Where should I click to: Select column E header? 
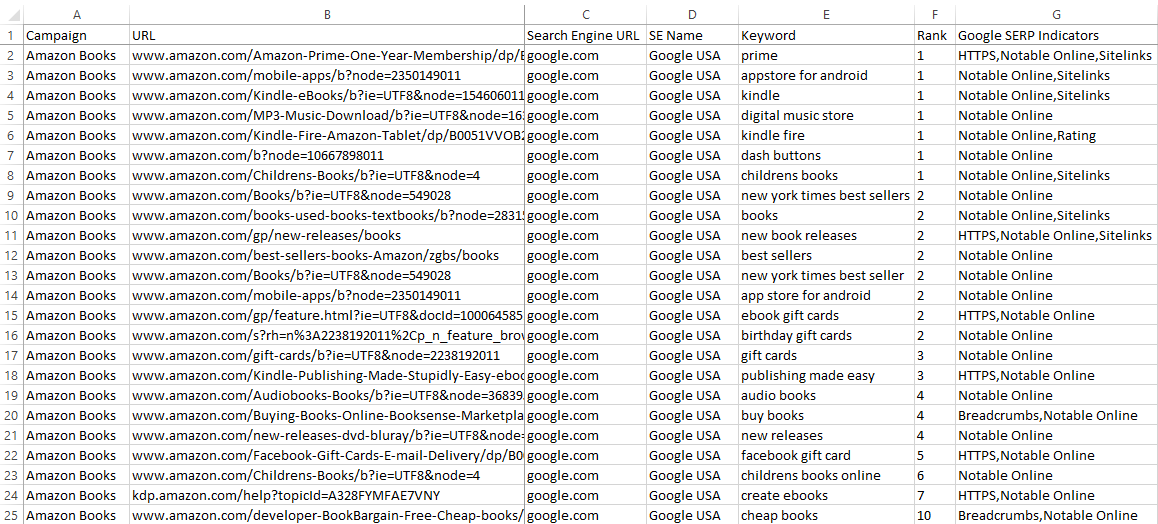826,13
